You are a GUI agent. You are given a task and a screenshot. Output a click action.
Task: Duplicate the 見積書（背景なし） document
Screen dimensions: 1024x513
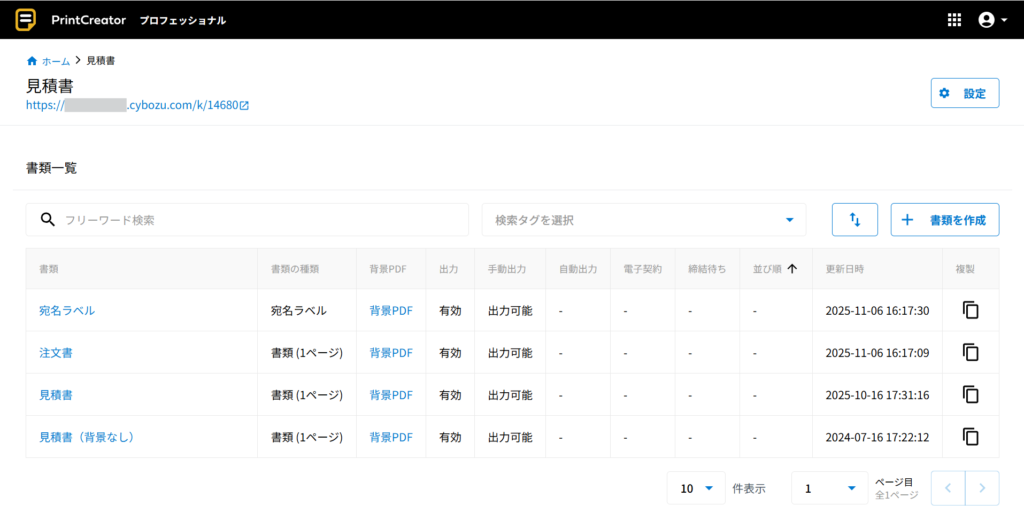970,437
